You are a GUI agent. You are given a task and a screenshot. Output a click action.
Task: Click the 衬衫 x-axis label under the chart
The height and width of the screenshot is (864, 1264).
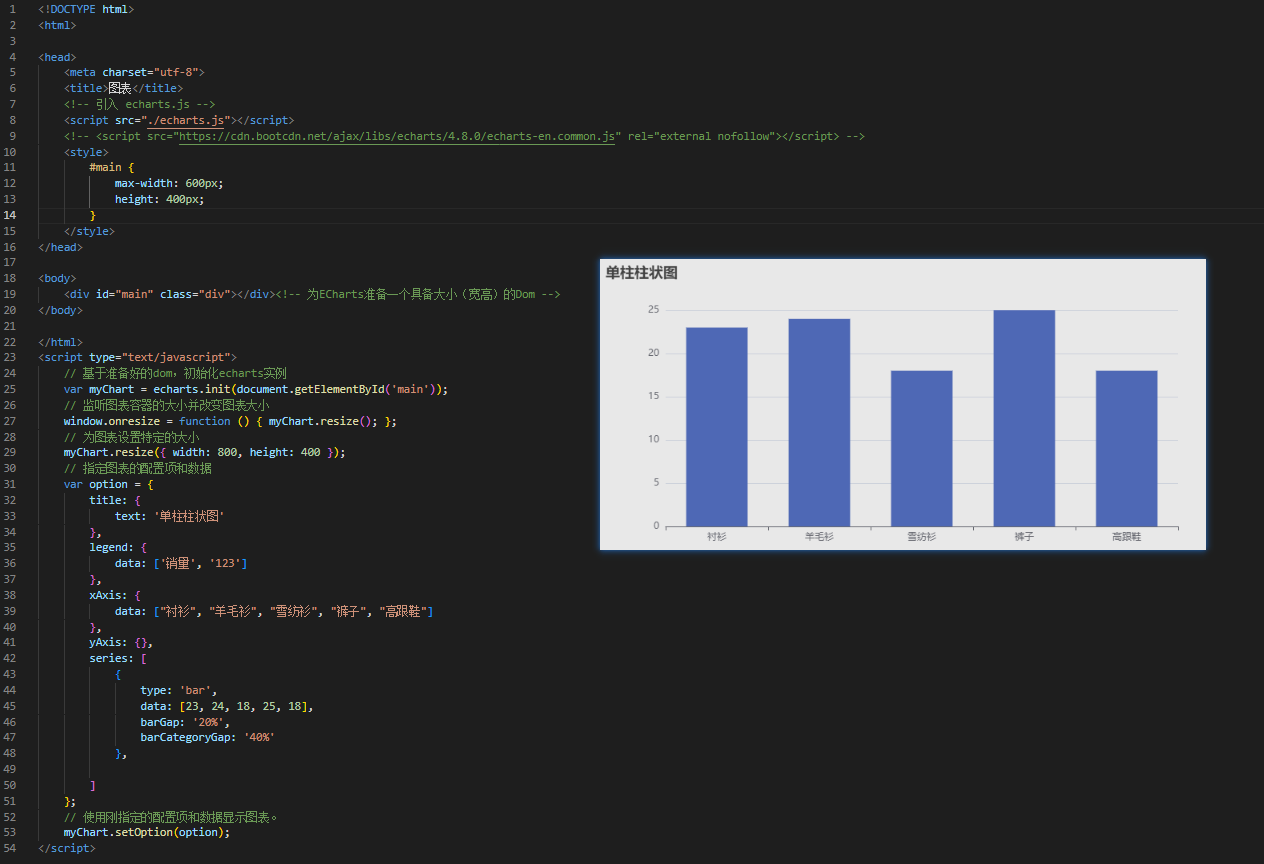[x=716, y=537]
